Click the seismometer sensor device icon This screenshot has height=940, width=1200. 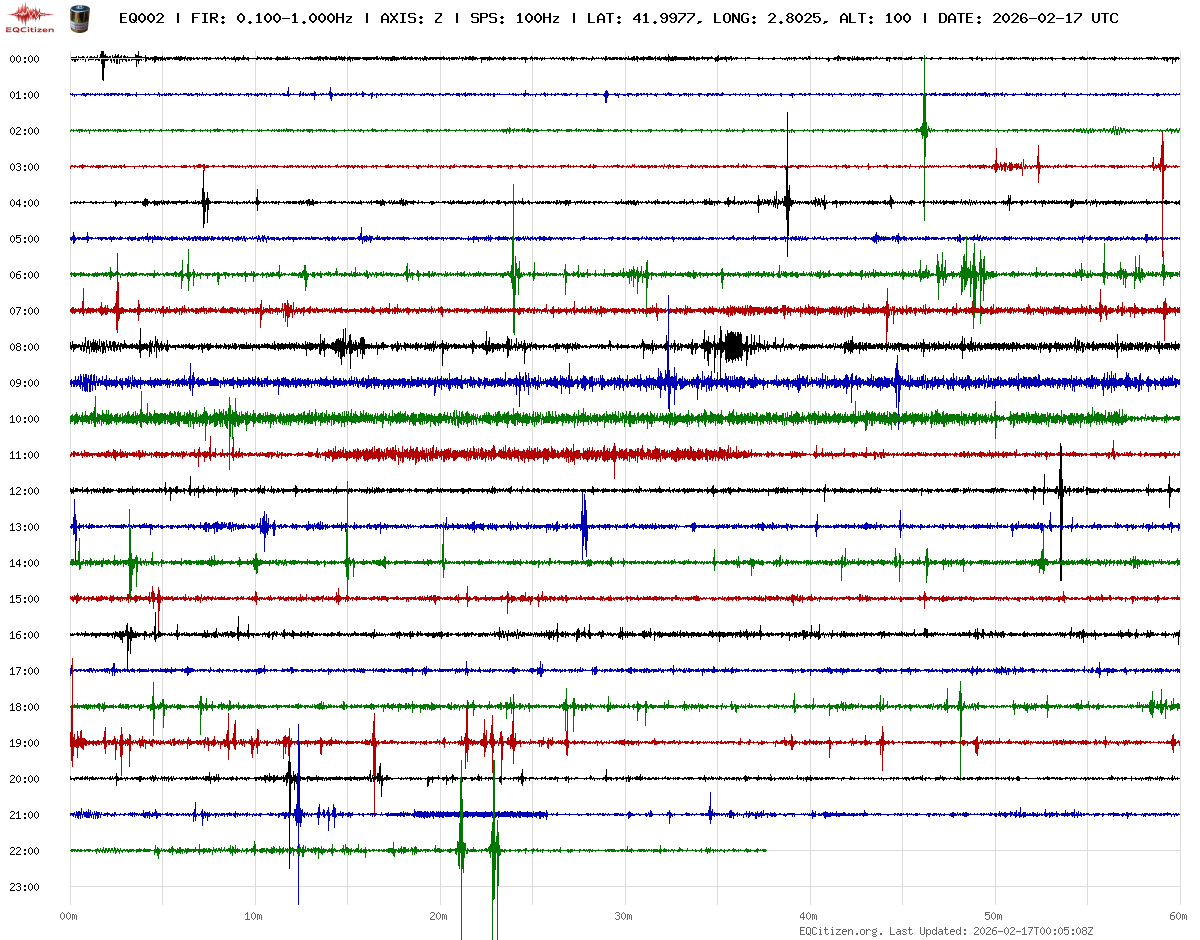click(78, 17)
